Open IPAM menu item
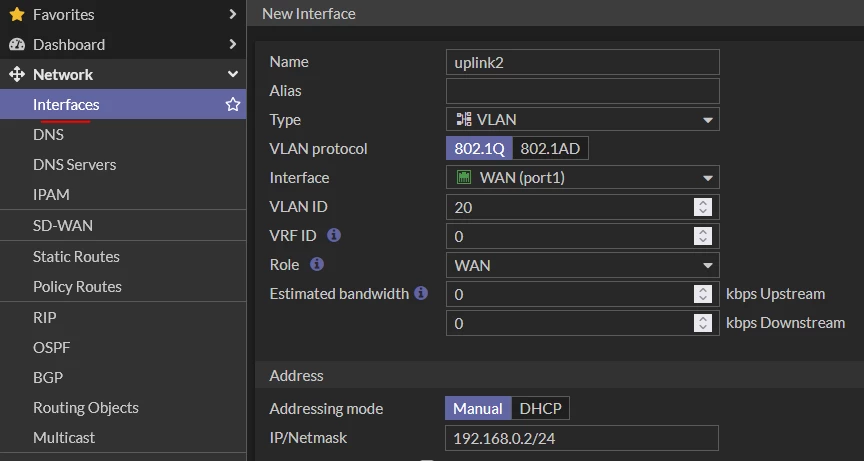The image size is (864, 461). pyautogui.click(x=123, y=194)
